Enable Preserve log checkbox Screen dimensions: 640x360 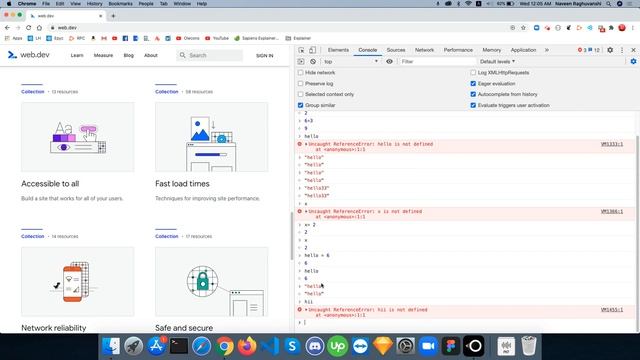point(301,83)
